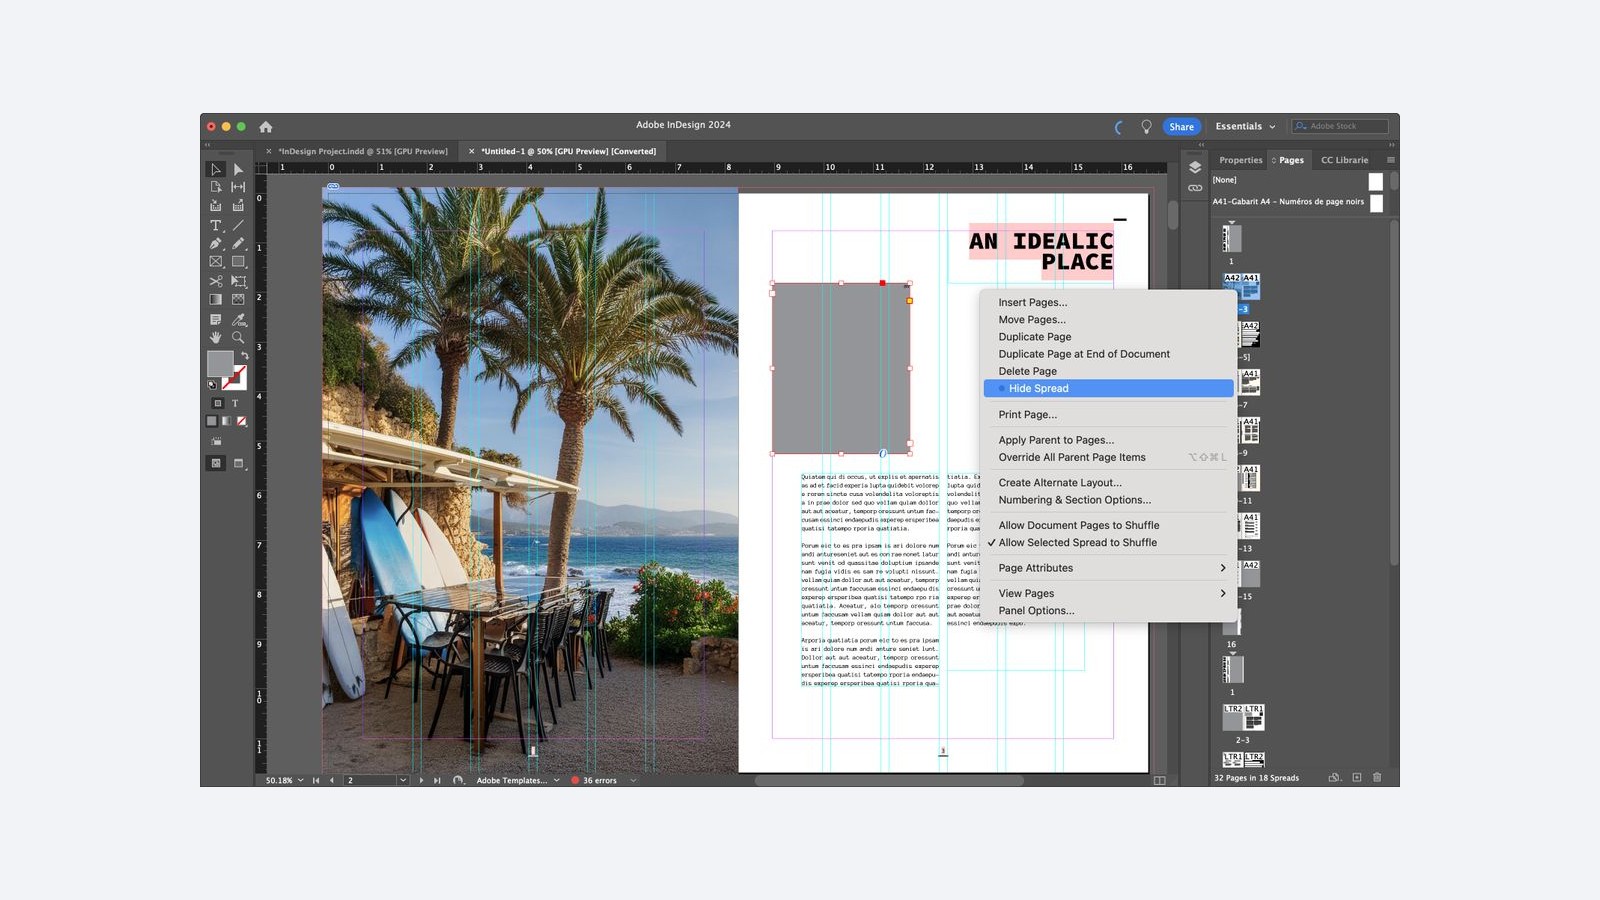Switch to the Properties tab

pyautogui.click(x=1240, y=160)
